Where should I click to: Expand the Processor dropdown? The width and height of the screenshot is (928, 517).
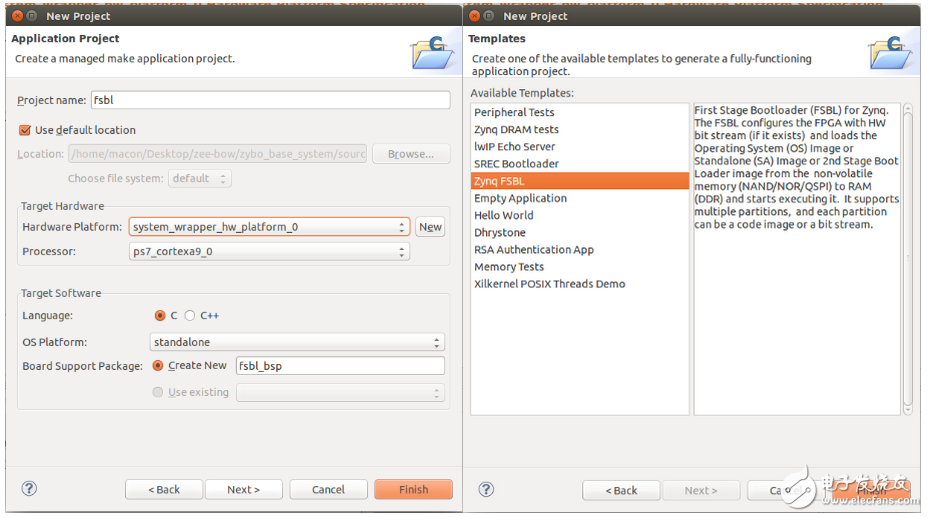pos(269,252)
